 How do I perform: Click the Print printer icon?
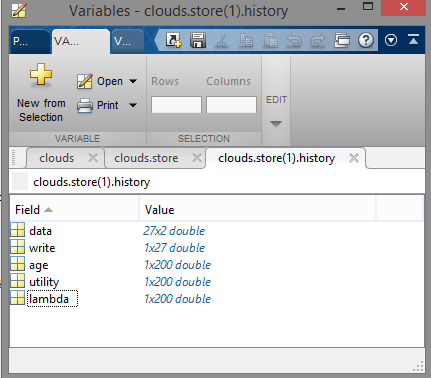tap(85, 105)
